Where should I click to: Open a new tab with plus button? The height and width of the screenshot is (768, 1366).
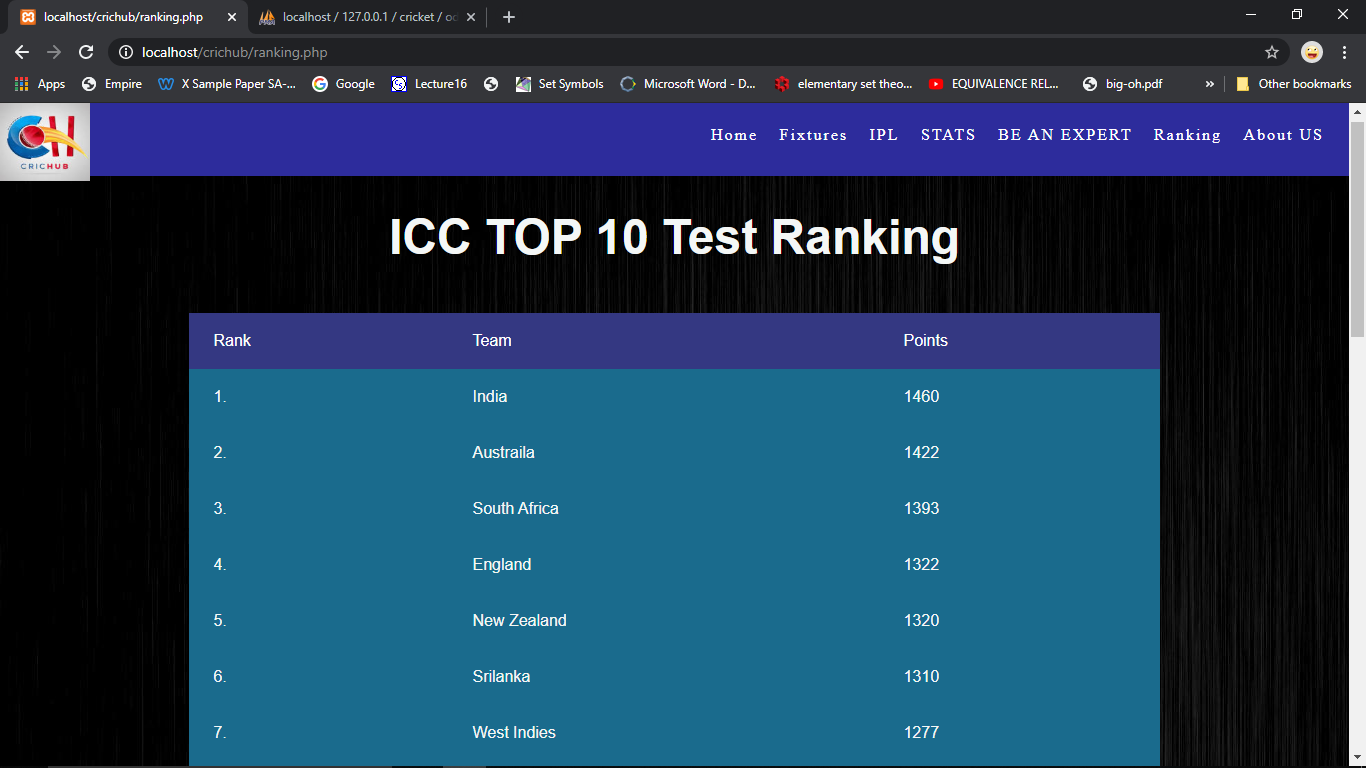click(508, 17)
